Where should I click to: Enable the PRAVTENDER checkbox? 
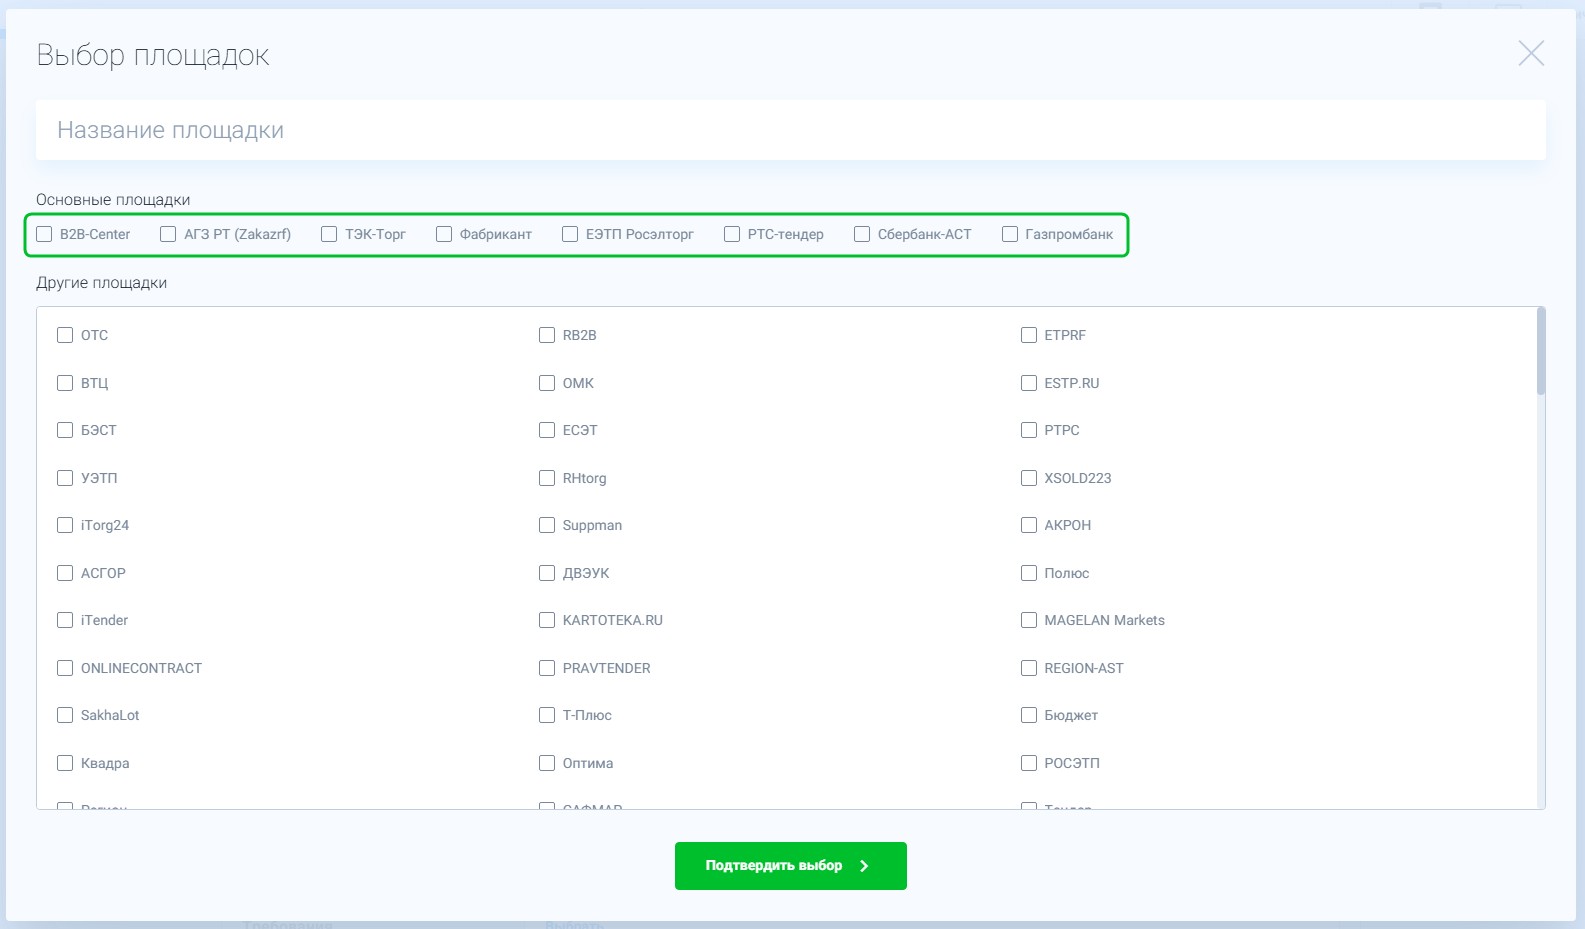[547, 668]
